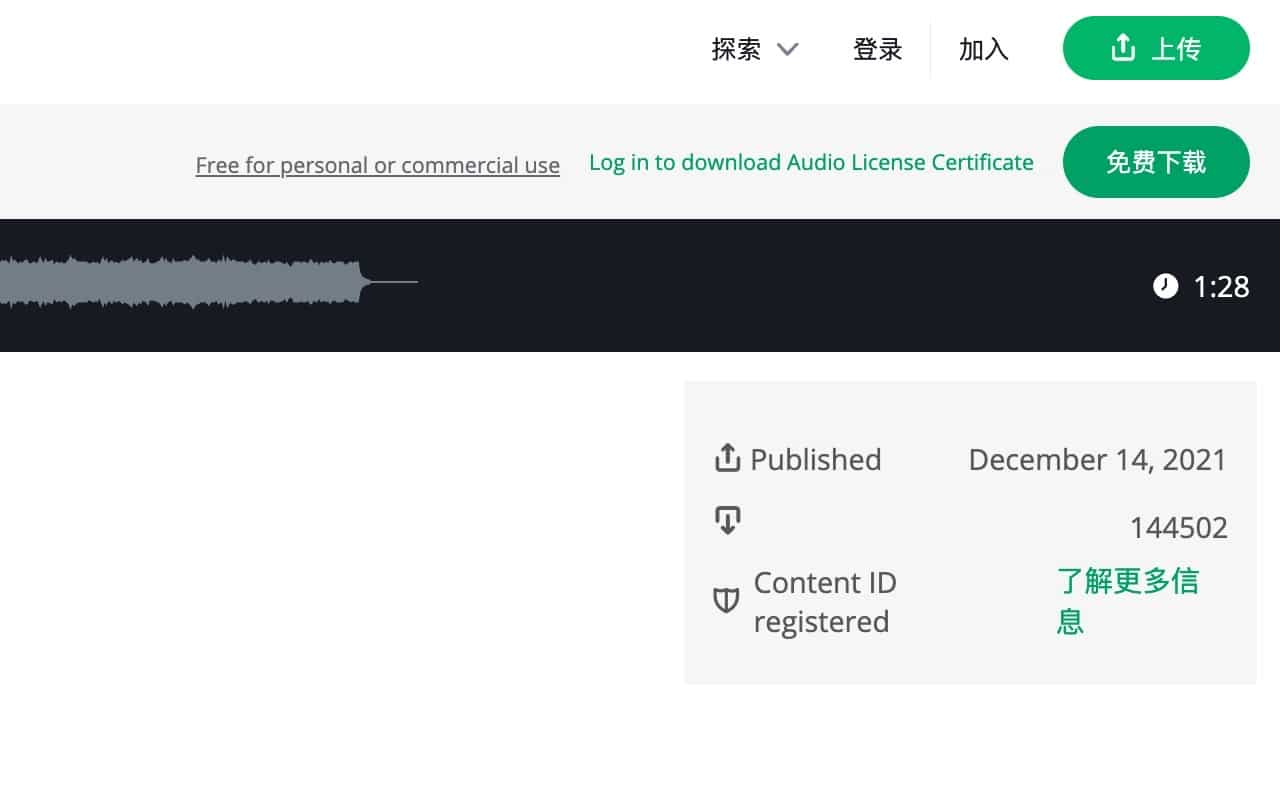Click the 144502 download count
The height and width of the screenshot is (800, 1280).
1178,527
